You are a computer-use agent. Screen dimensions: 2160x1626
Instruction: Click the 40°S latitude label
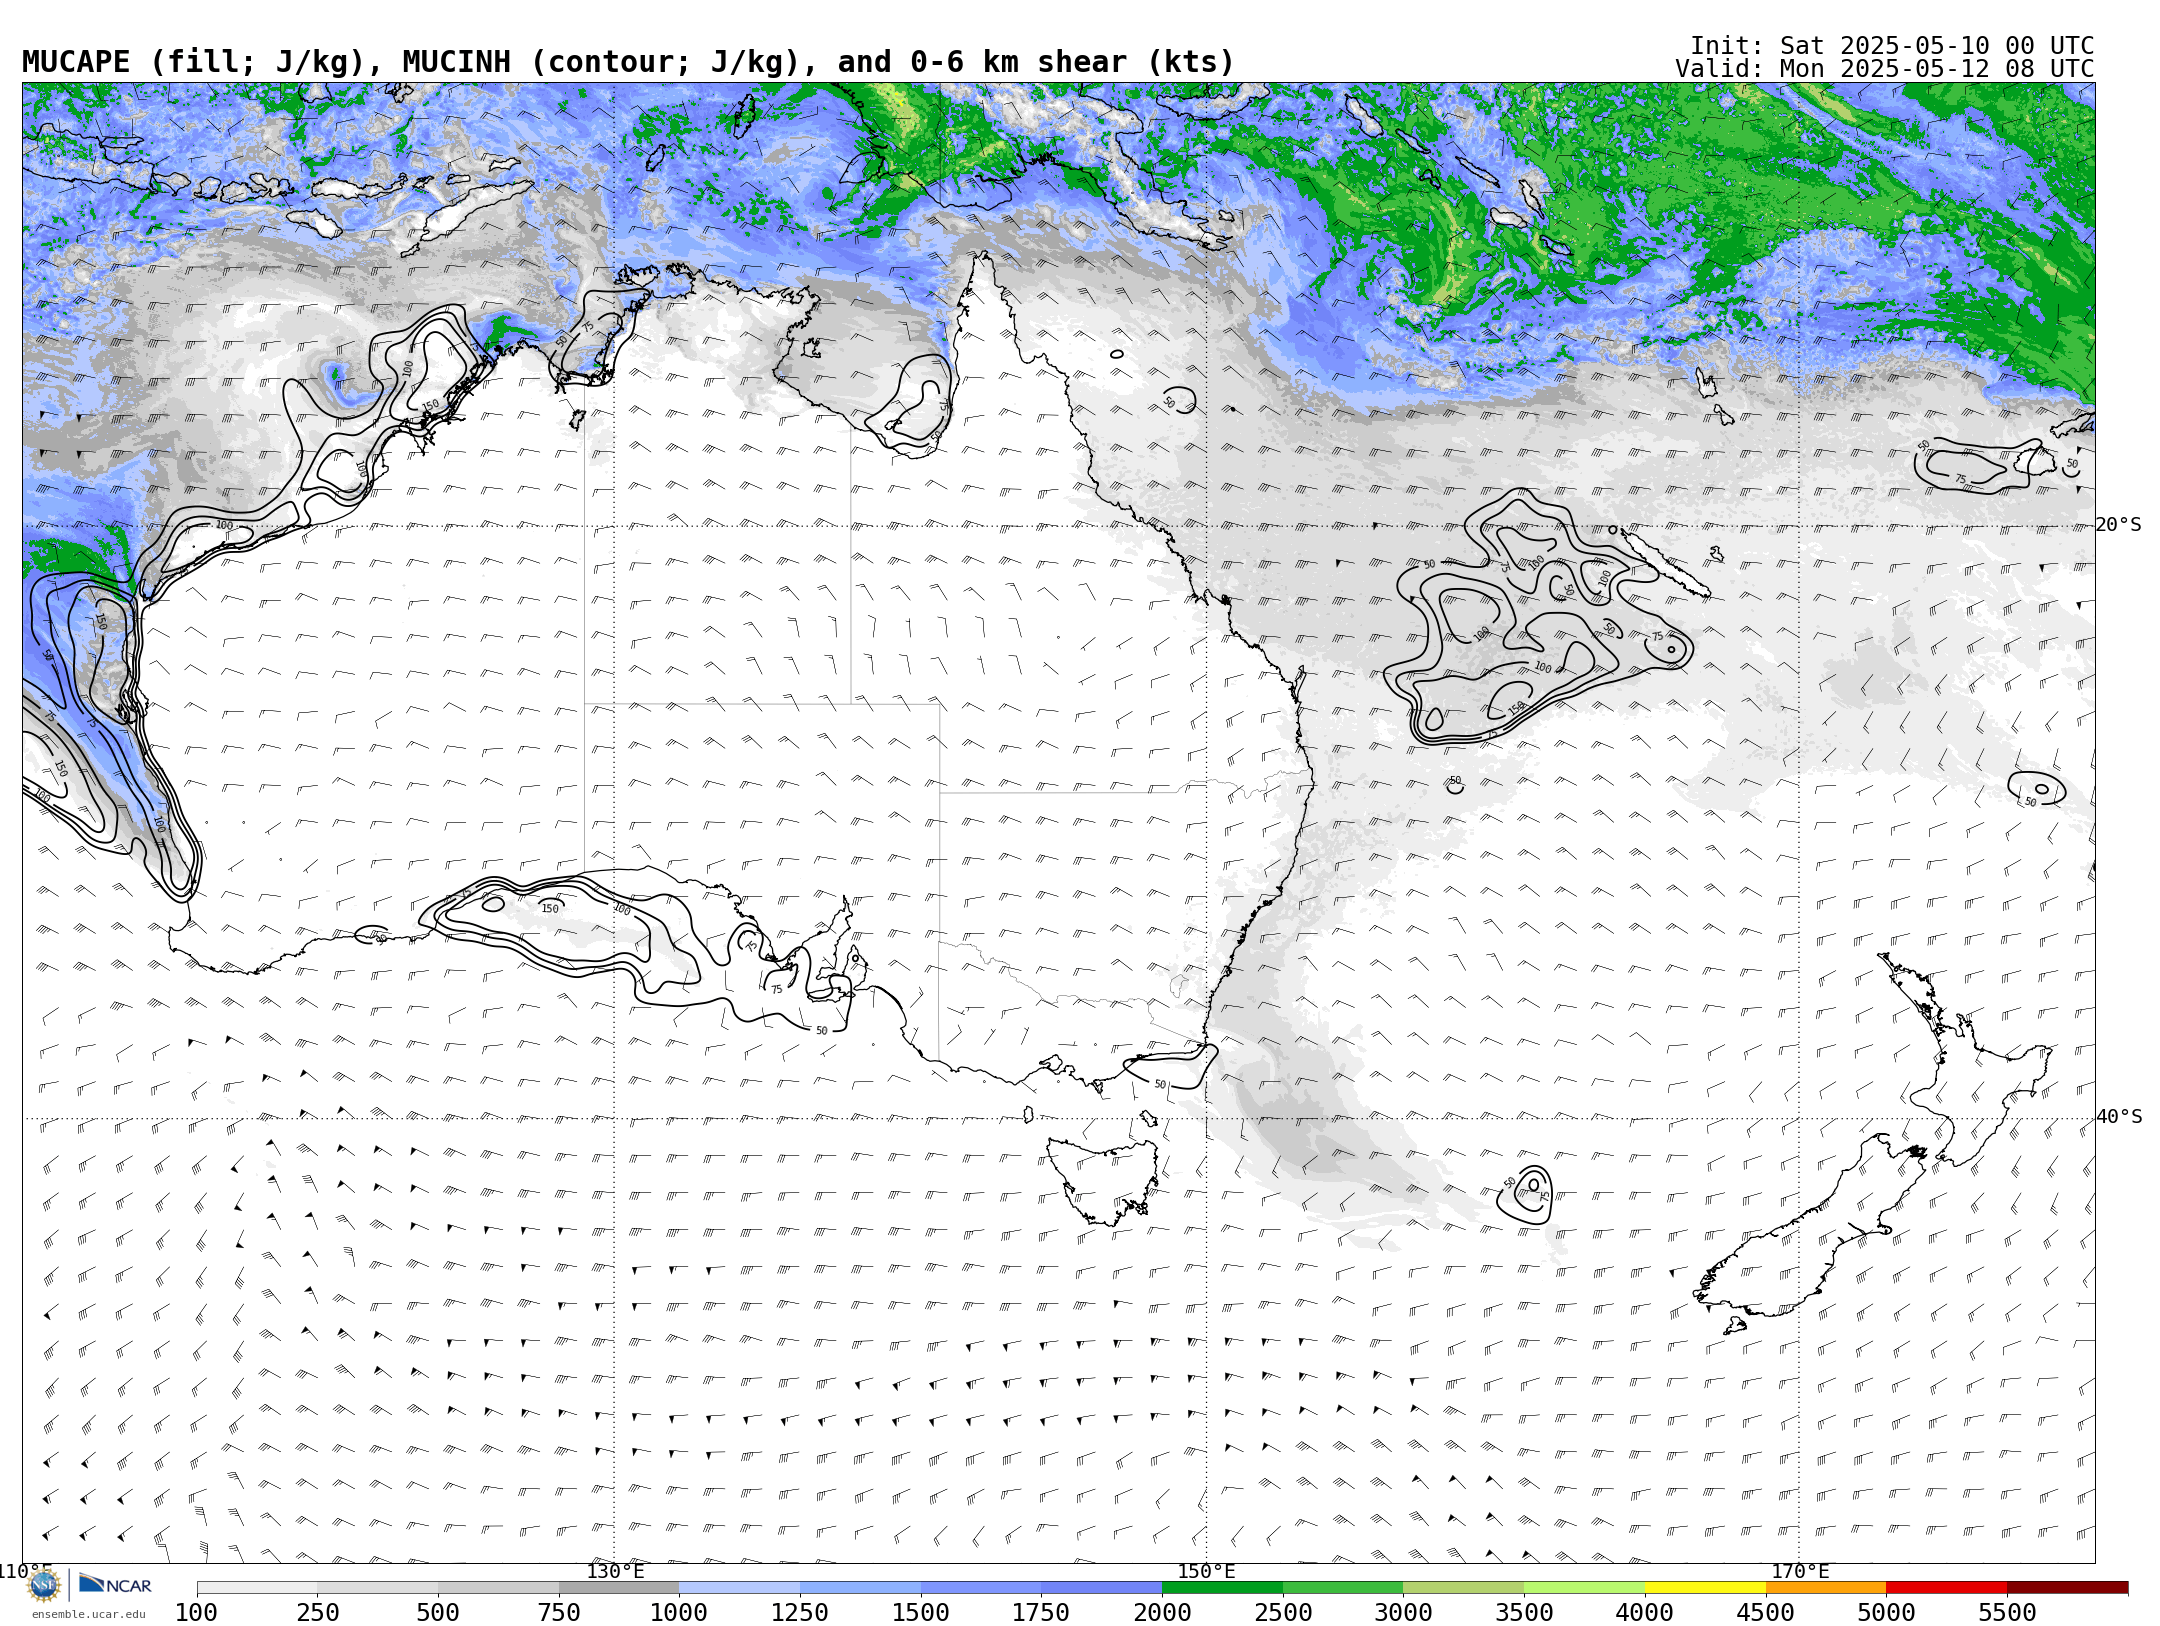click(2118, 1117)
